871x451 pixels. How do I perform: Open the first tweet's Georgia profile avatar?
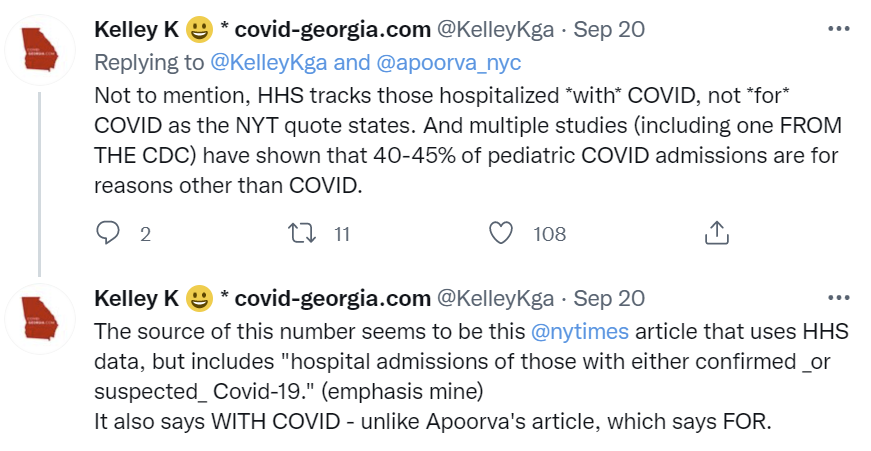[x=40, y=49]
